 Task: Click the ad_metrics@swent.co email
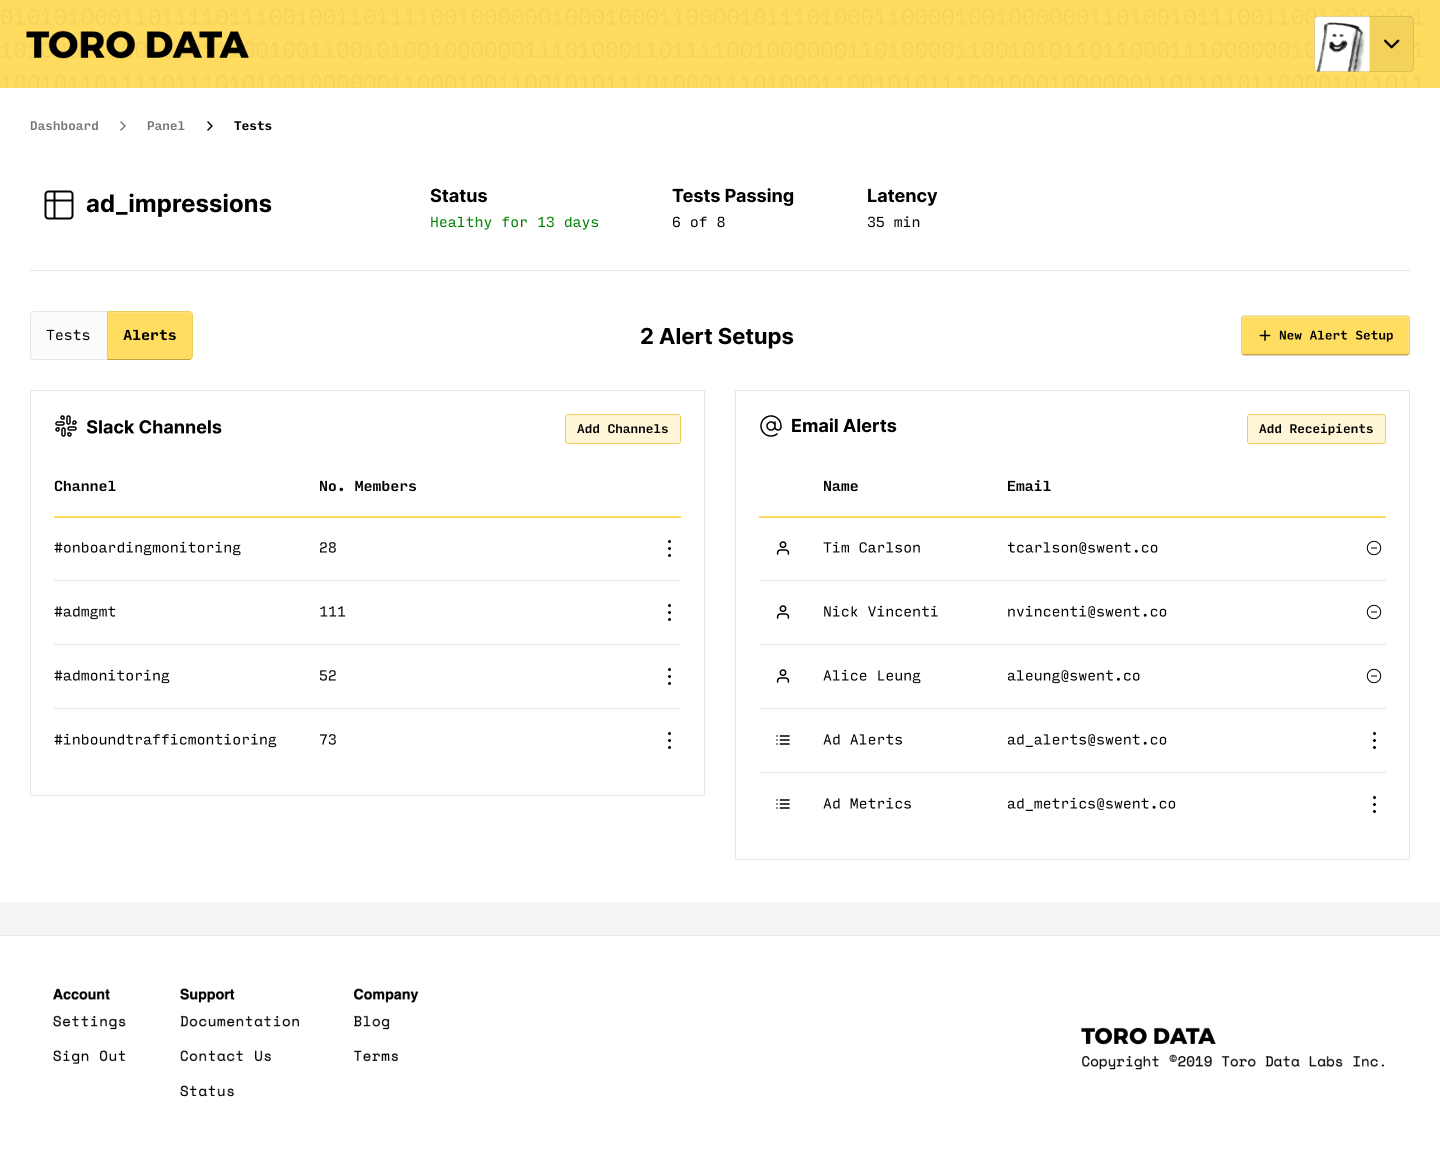pyautogui.click(x=1091, y=804)
